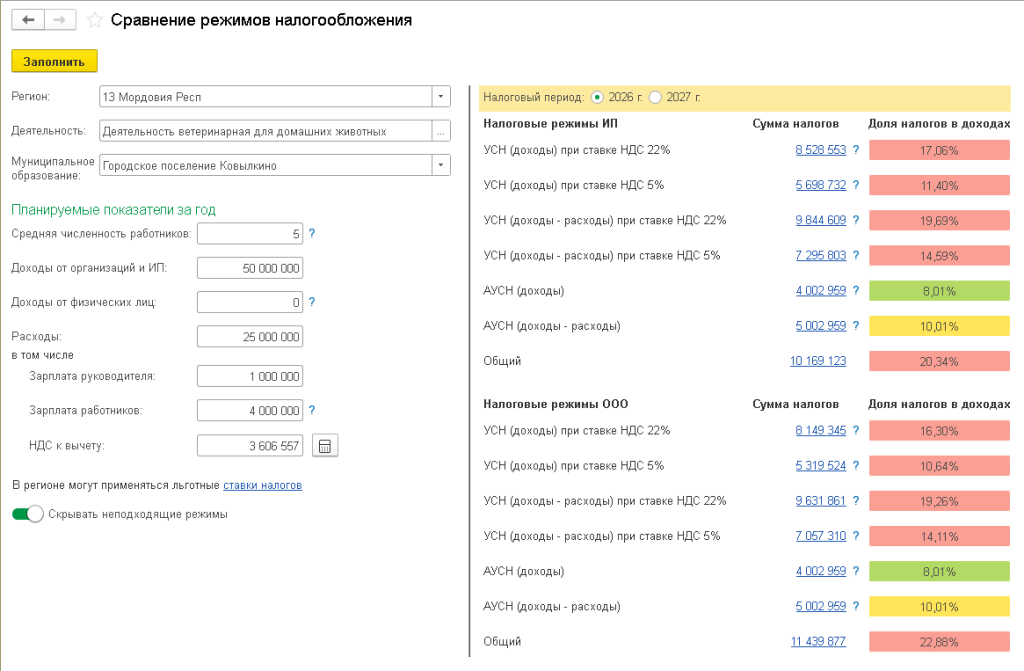Click the back navigation arrow

[x=28, y=20]
